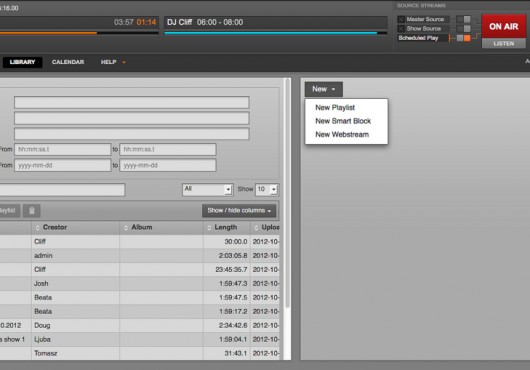Switch to the CALENDAR tab
Viewport: 530px width, 370px height.
click(x=68, y=62)
